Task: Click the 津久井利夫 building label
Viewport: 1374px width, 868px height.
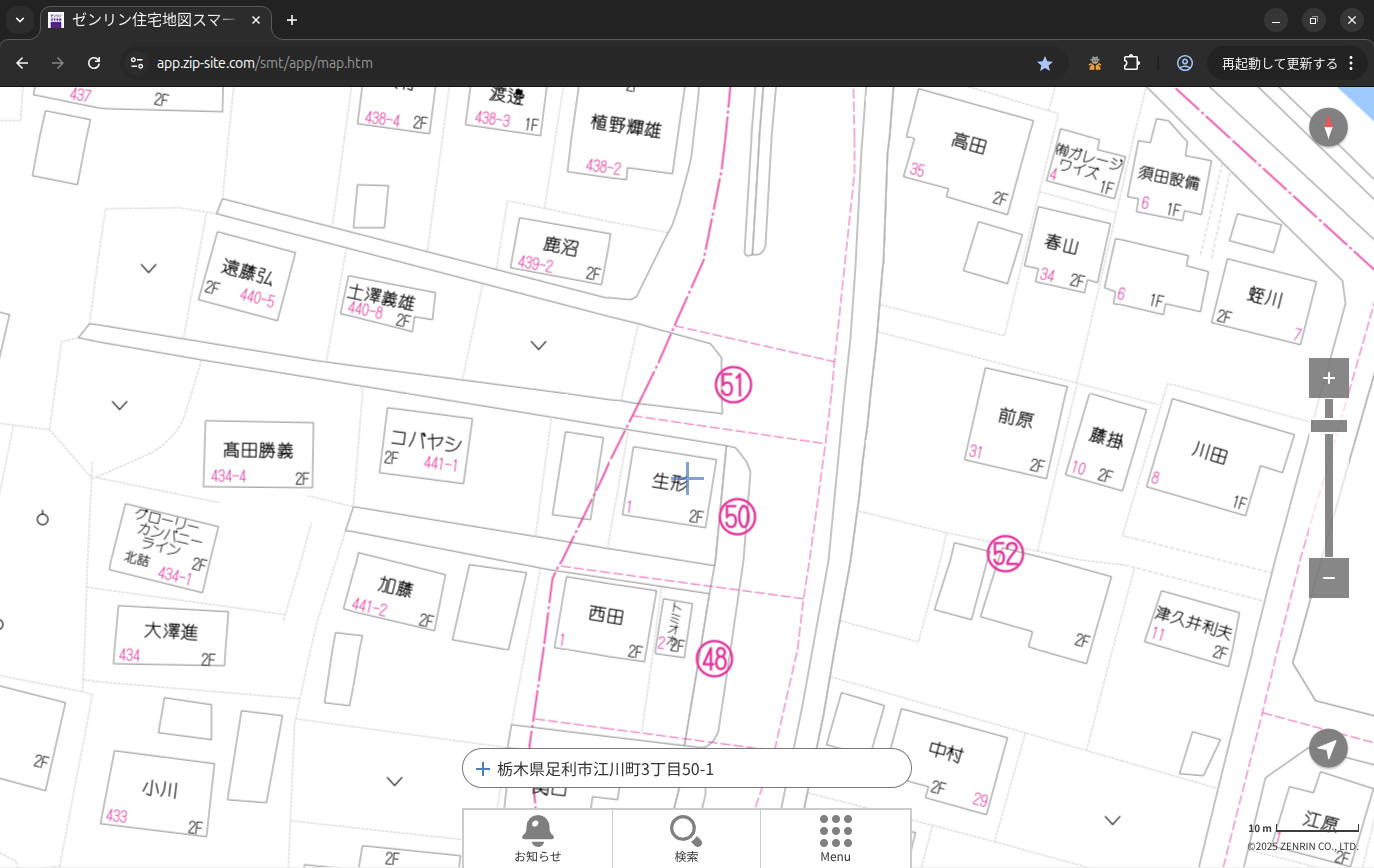Action: coord(1194,624)
